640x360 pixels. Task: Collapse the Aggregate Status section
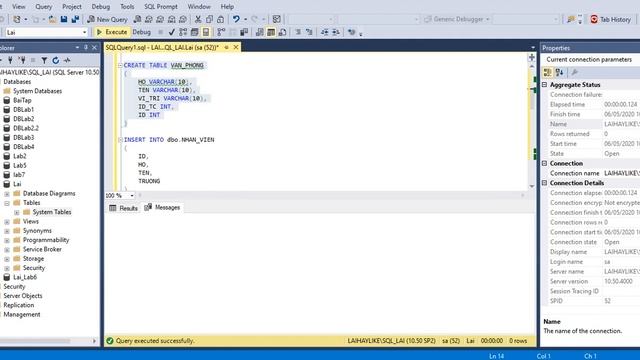(x=544, y=85)
